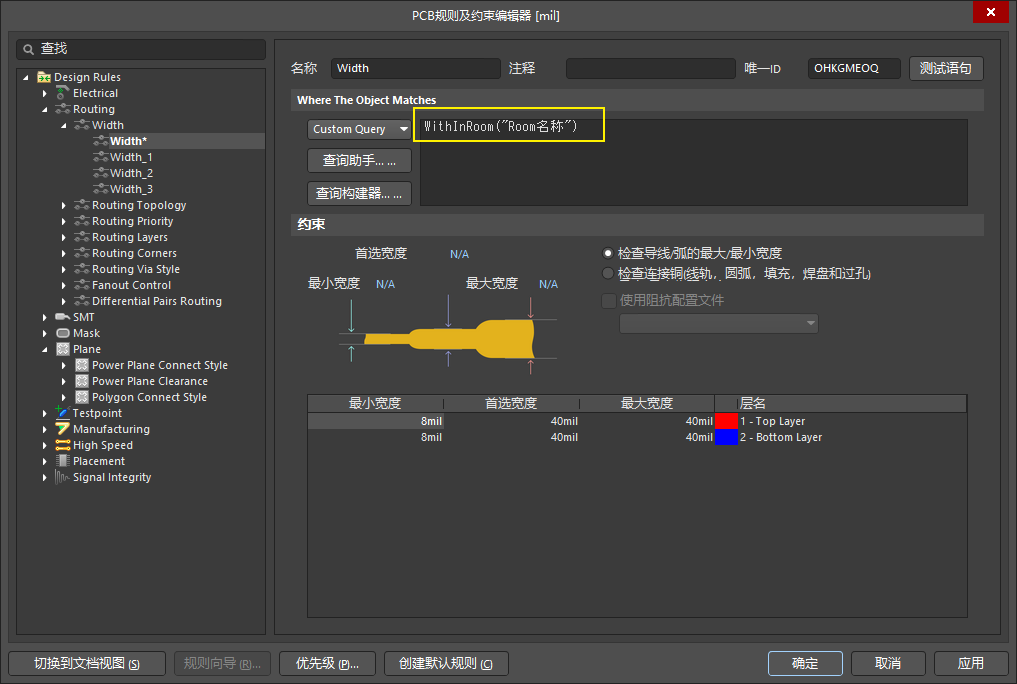Click the Testpoint category icon

point(63,413)
